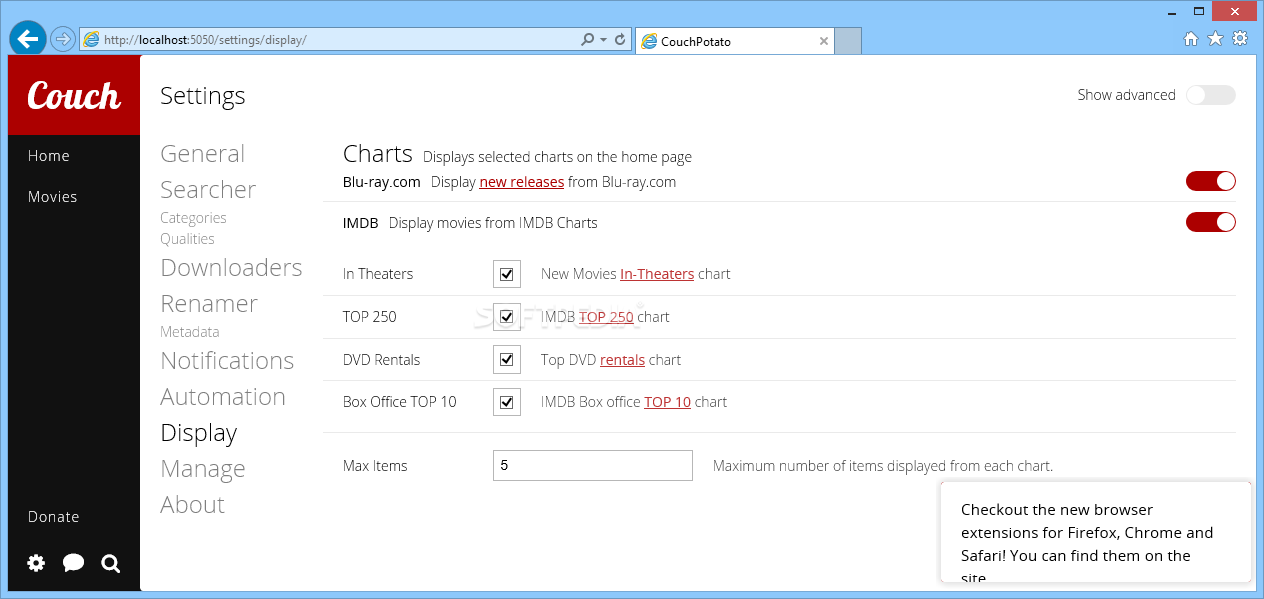Image resolution: width=1264 pixels, height=599 pixels.
Task: Open address bar search dropdown arrow
Action: pos(603,40)
